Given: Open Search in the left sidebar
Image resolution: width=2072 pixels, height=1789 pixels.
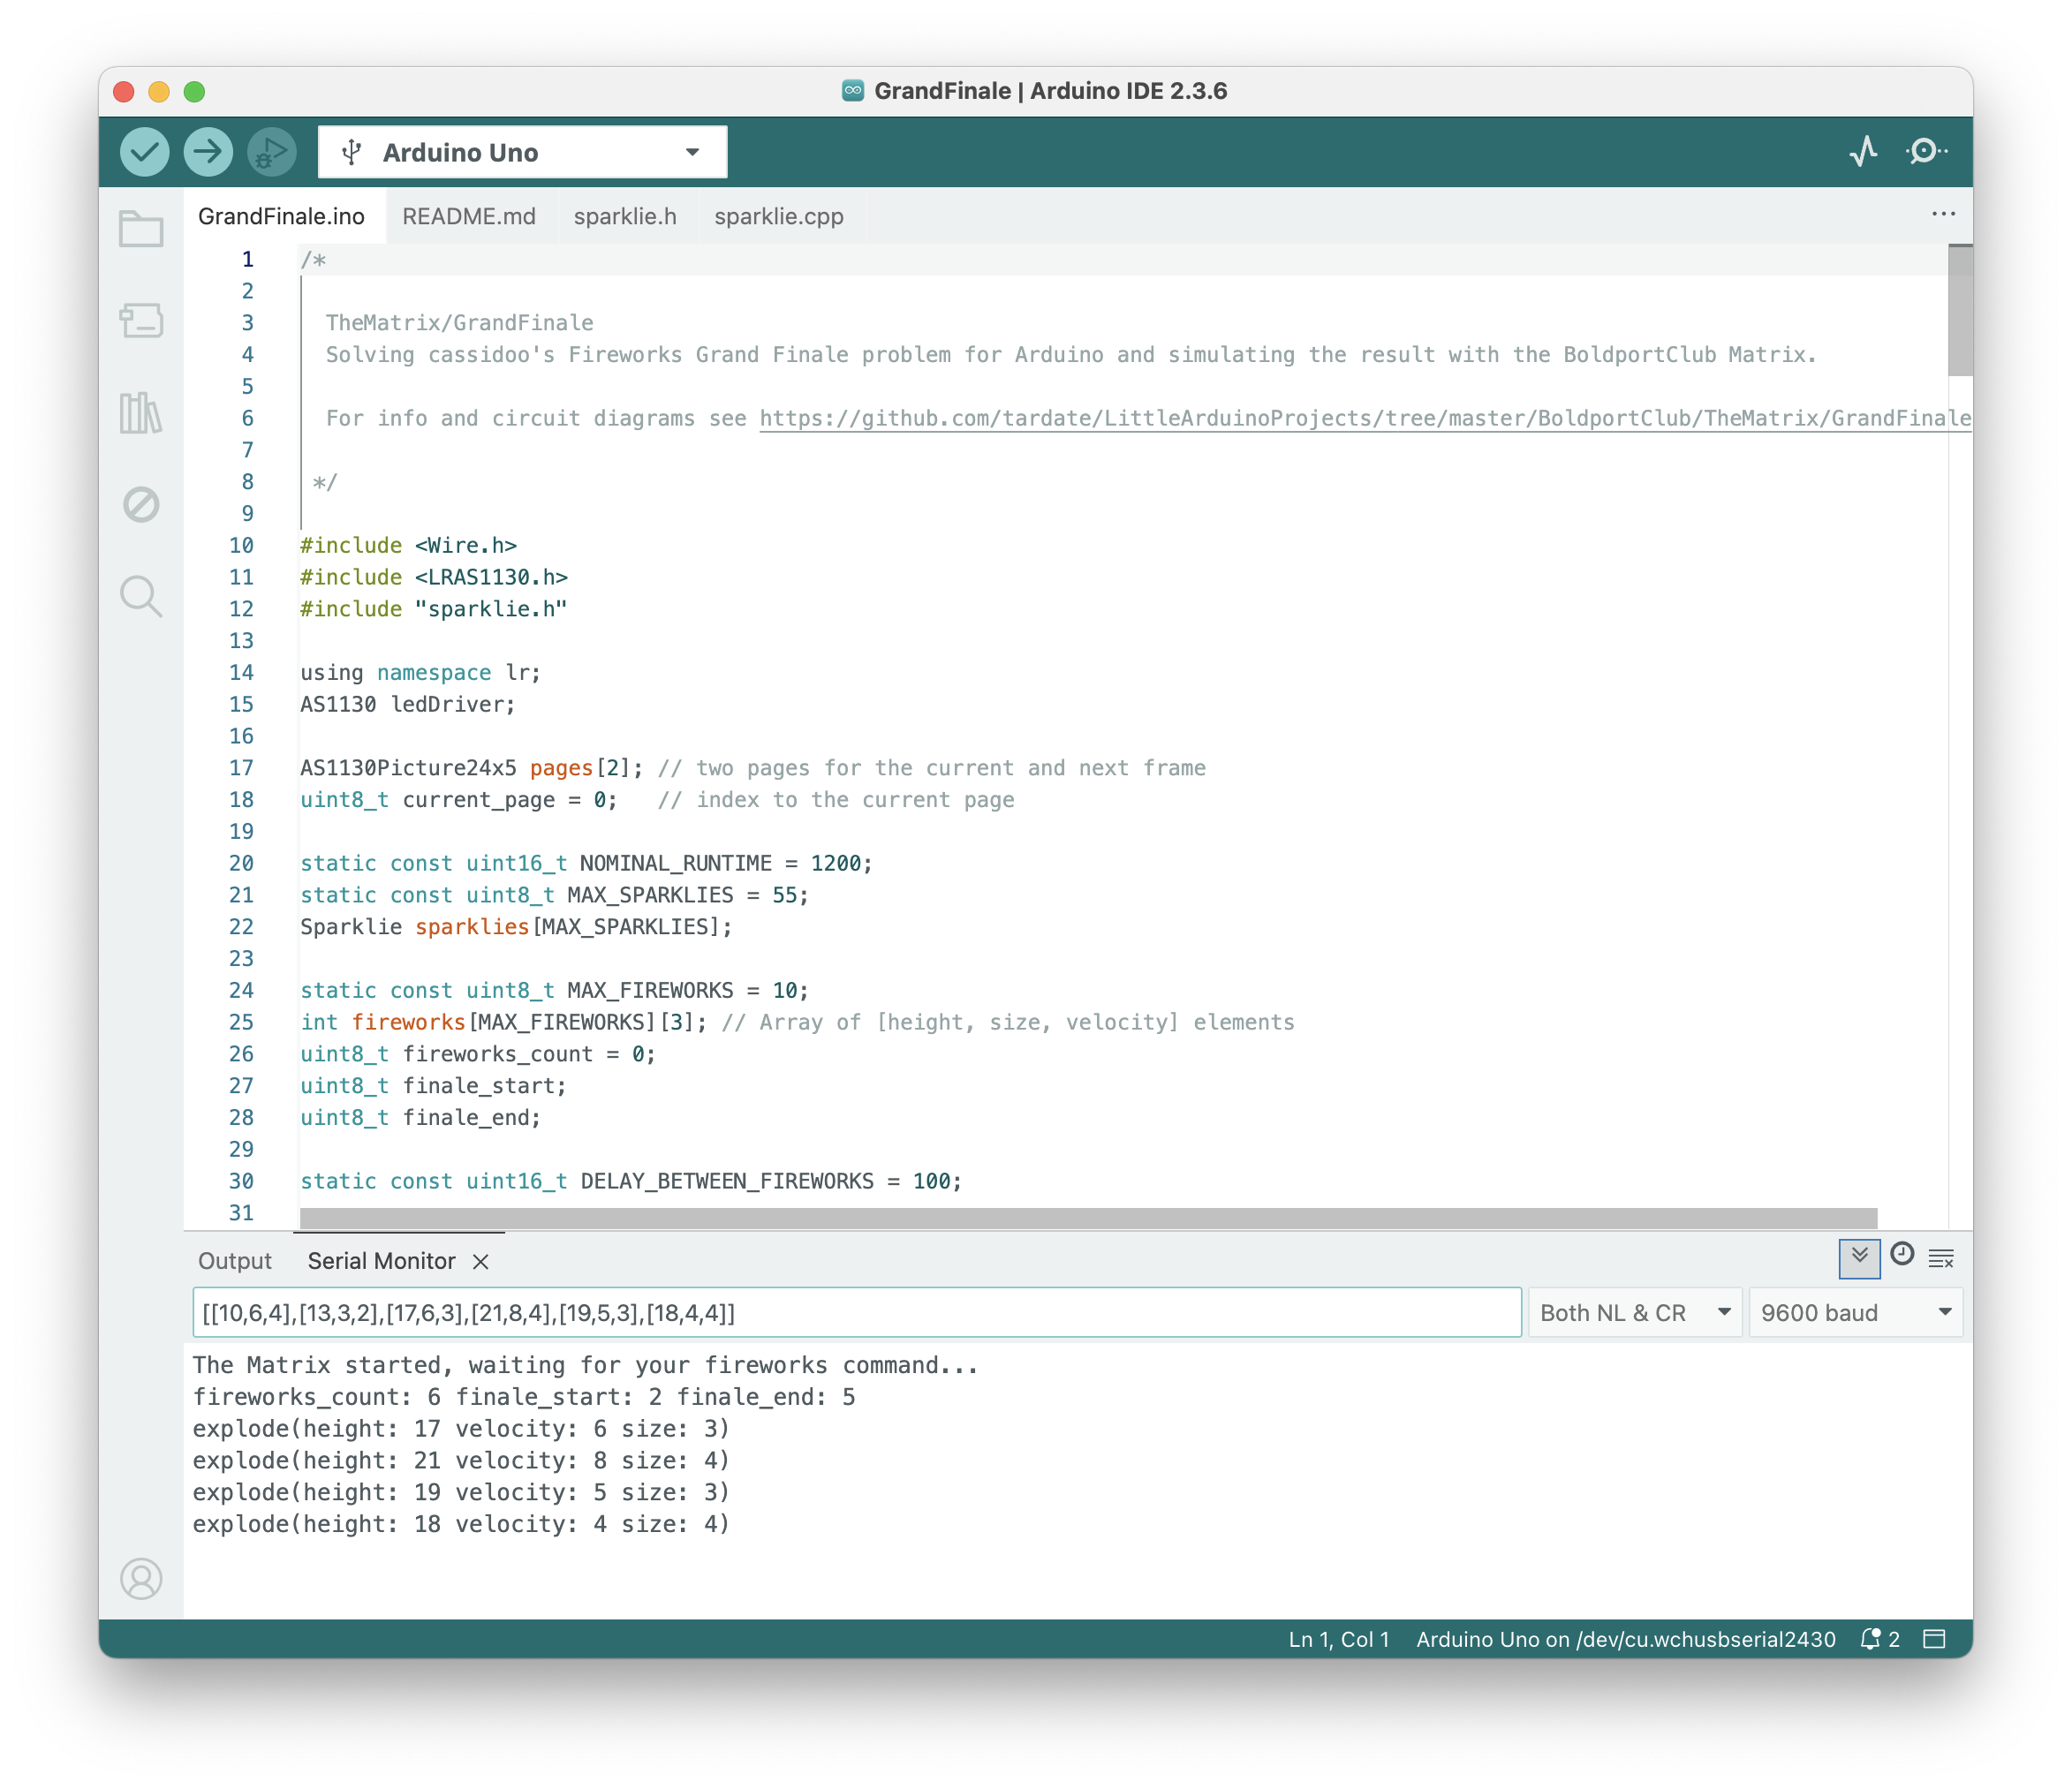Looking at the screenshot, I should click(x=141, y=596).
